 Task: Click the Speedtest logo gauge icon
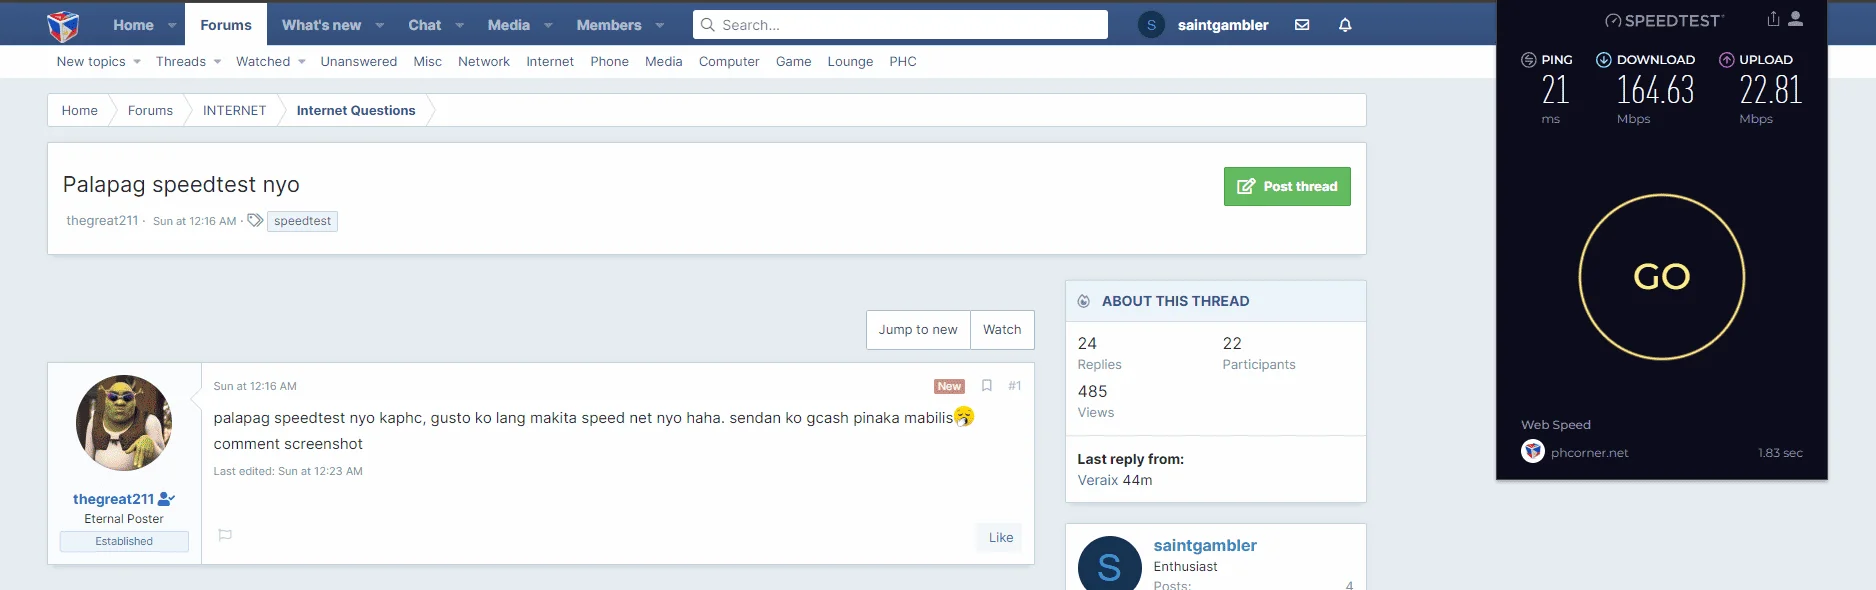pyautogui.click(x=1613, y=21)
